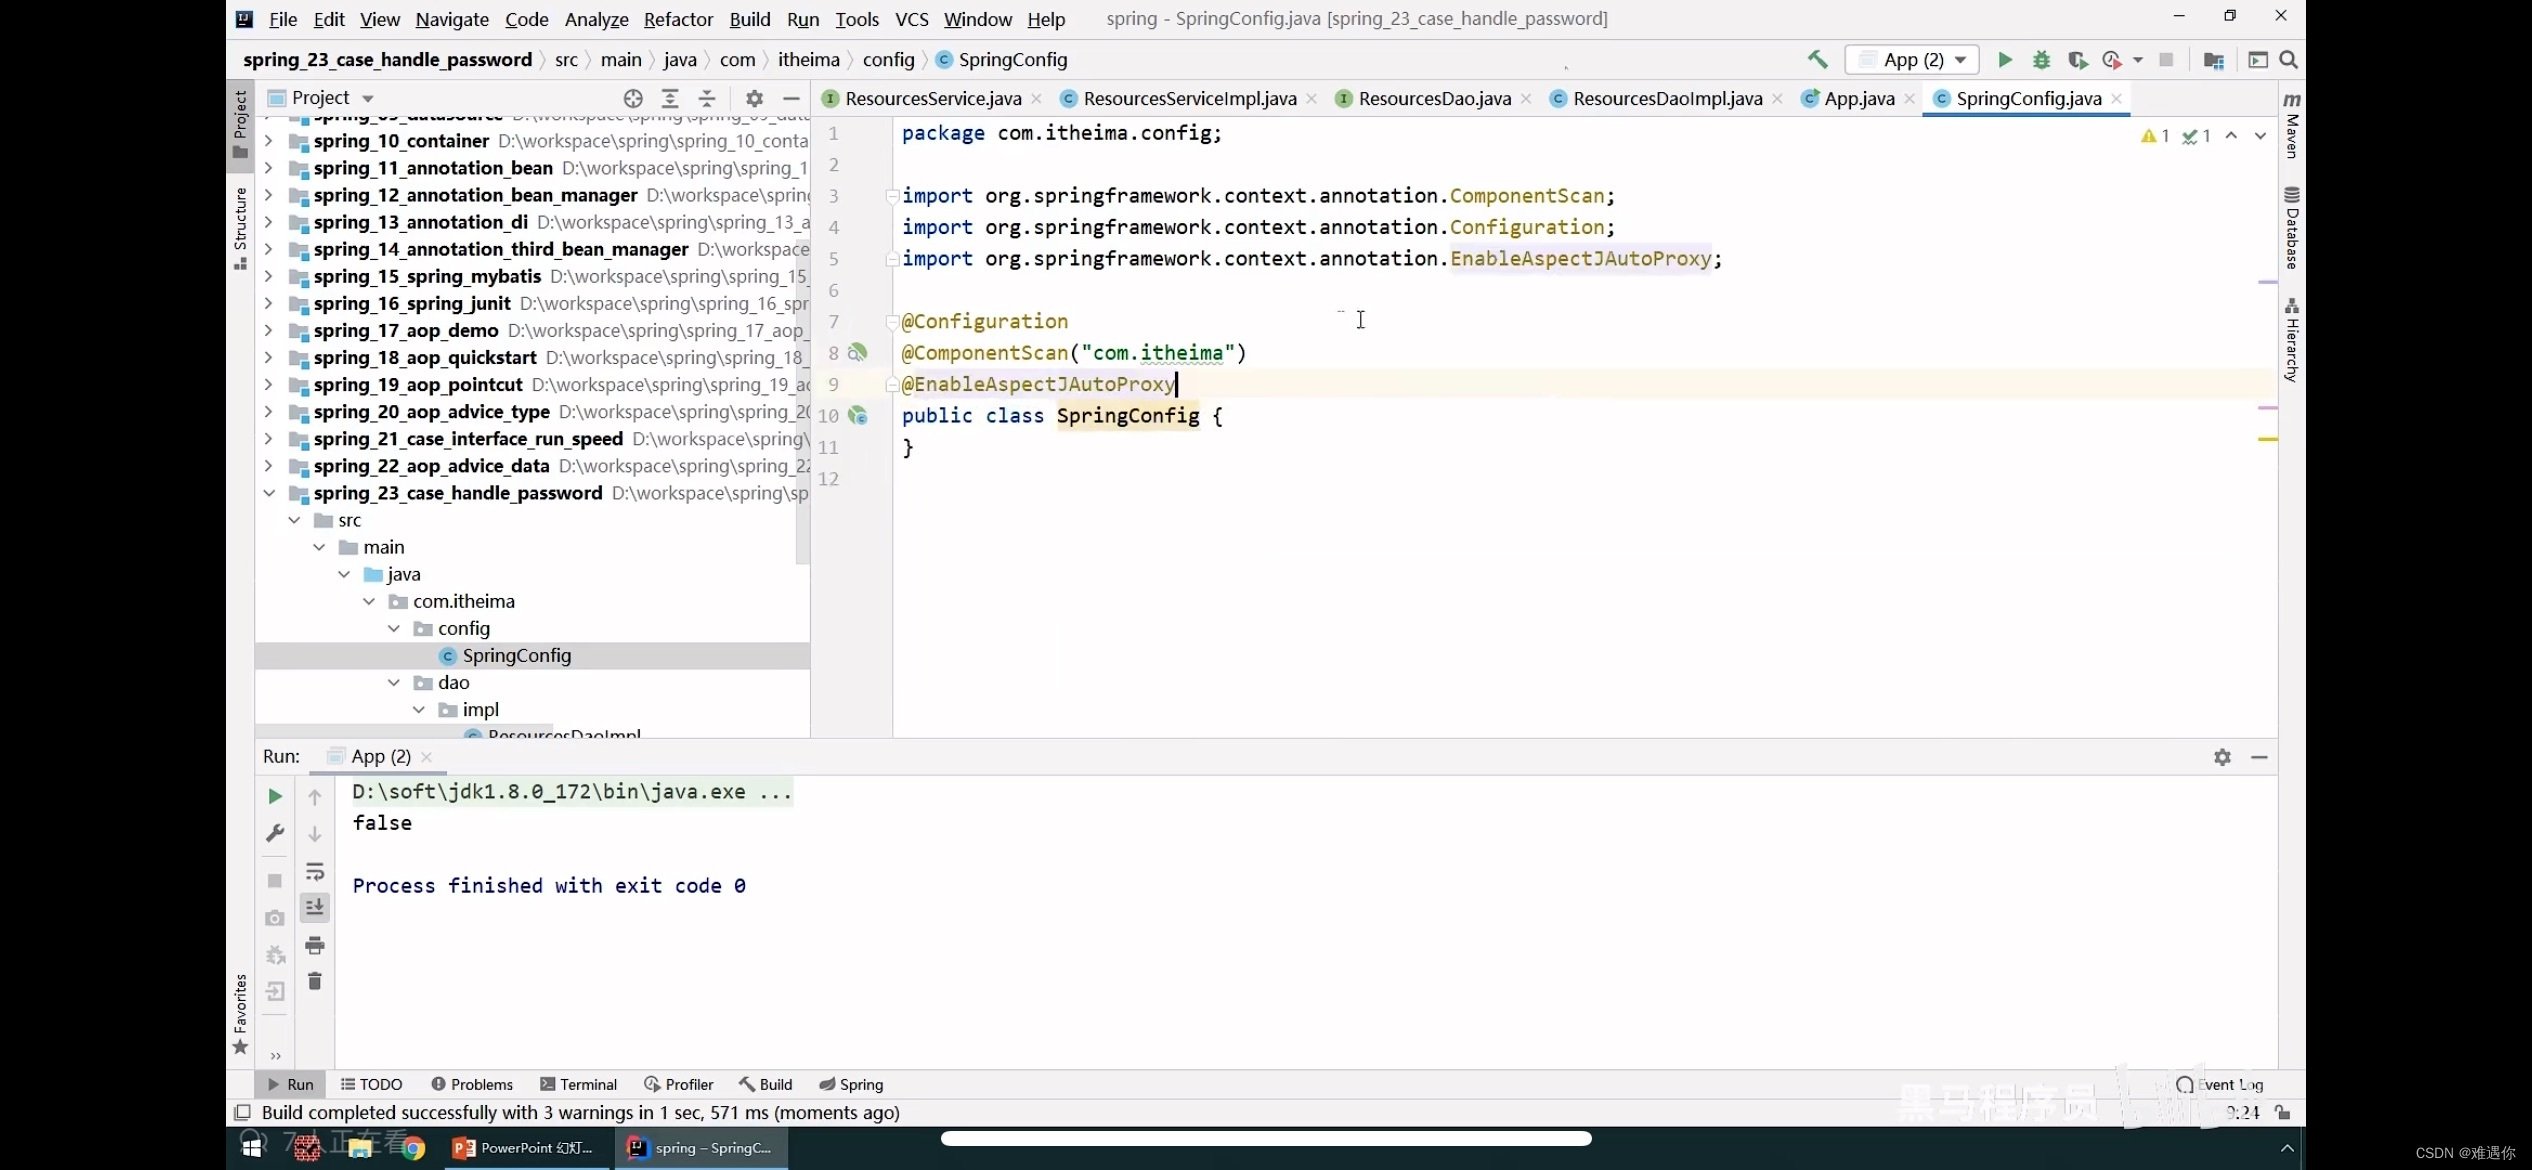The image size is (2532, 1170).
Task: Open the Problems tool window
Action: click(x=472, y=1084)
